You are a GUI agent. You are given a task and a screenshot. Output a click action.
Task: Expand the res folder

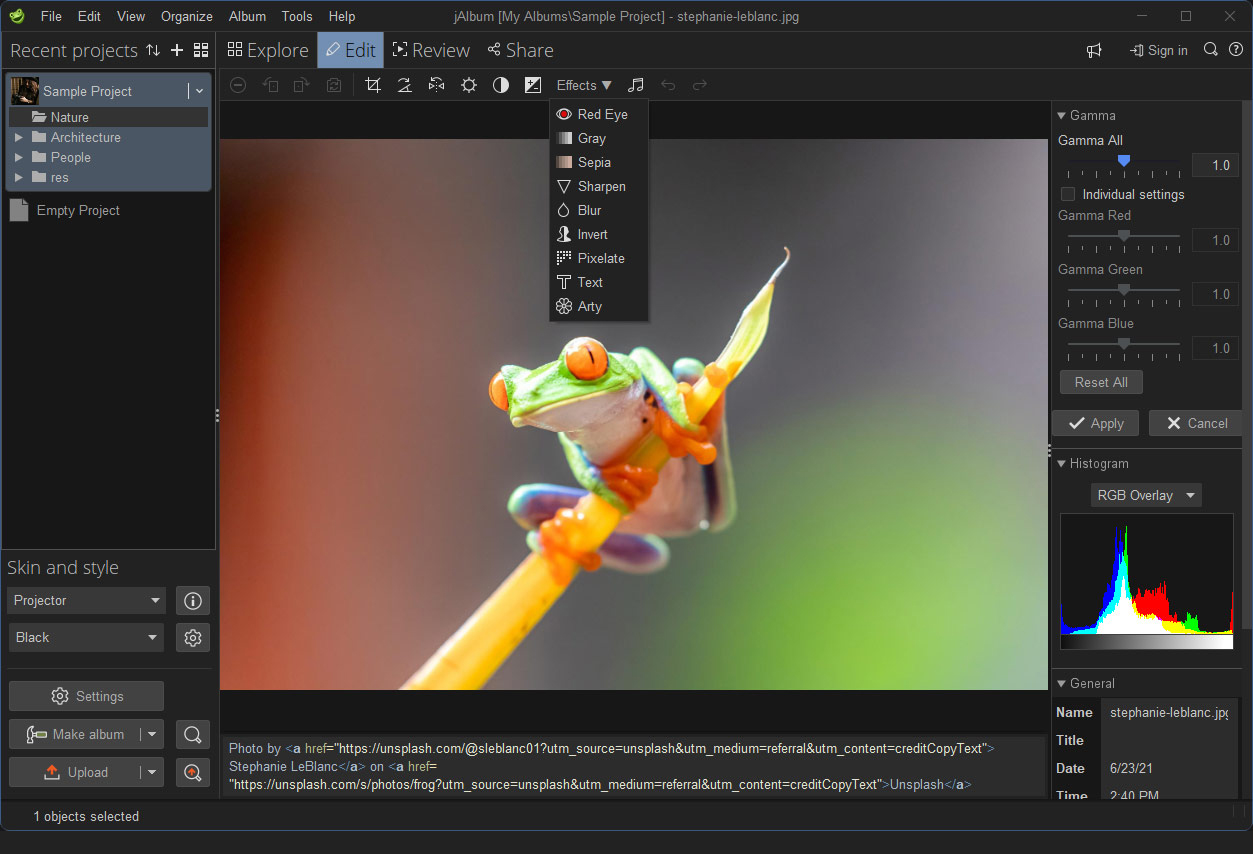point(19,177)
